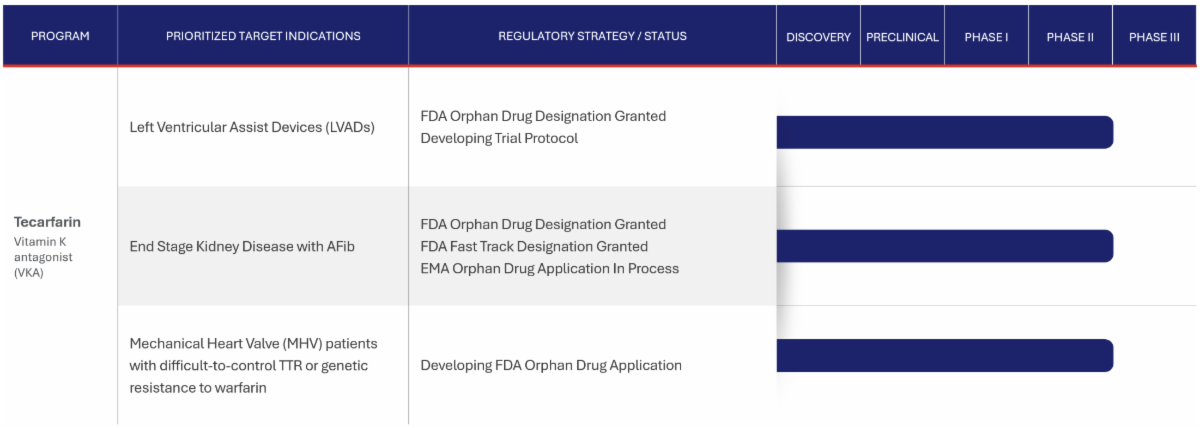Click the Mechanical Heart Valve progress bar
Viewport: 1200px width, 428px height.
tap(944, 355)
